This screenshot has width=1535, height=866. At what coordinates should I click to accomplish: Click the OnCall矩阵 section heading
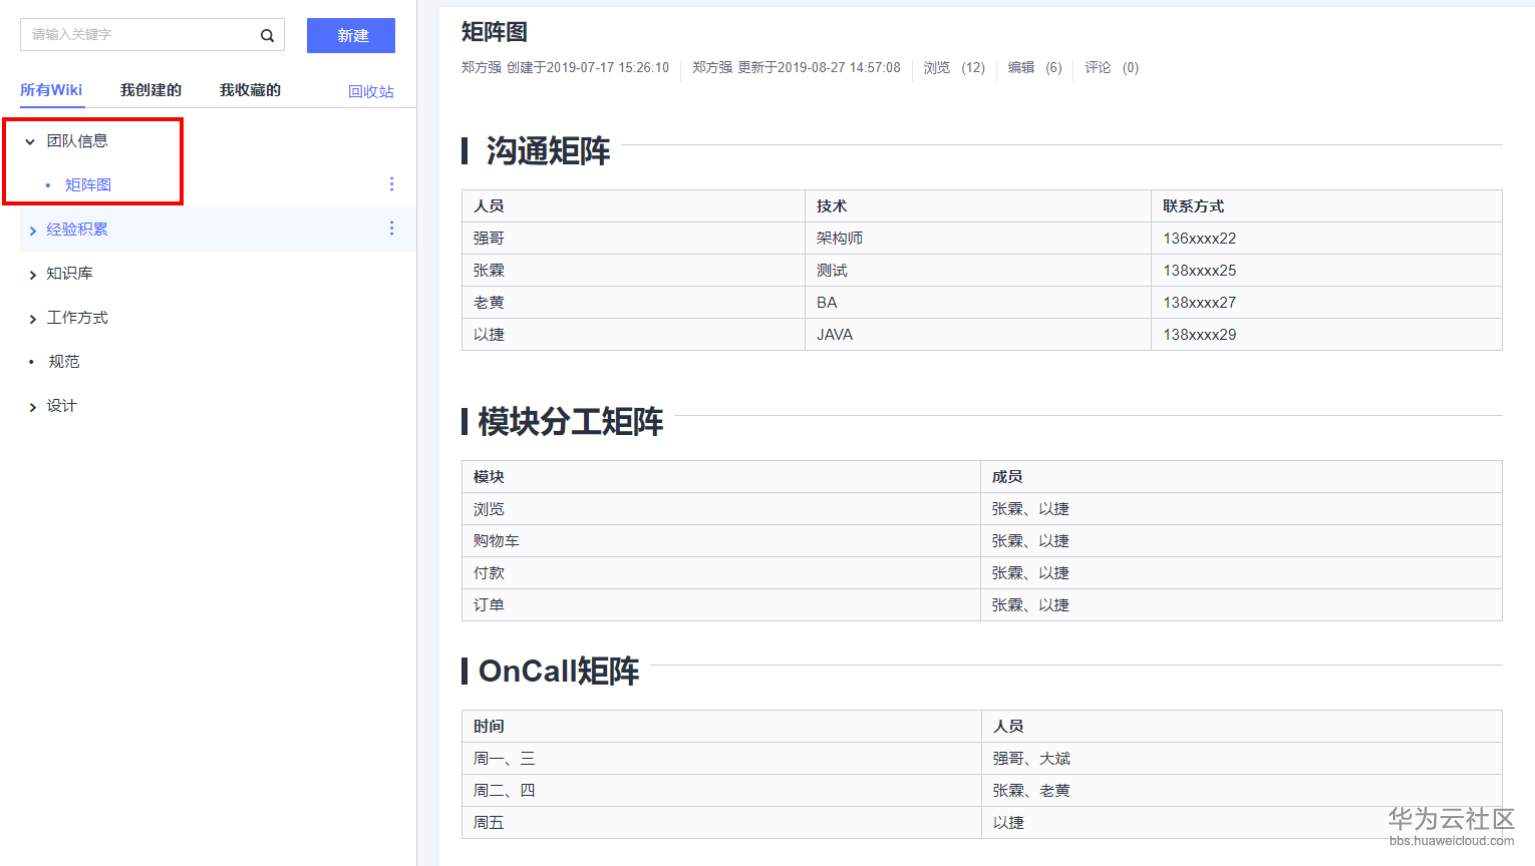559,671
